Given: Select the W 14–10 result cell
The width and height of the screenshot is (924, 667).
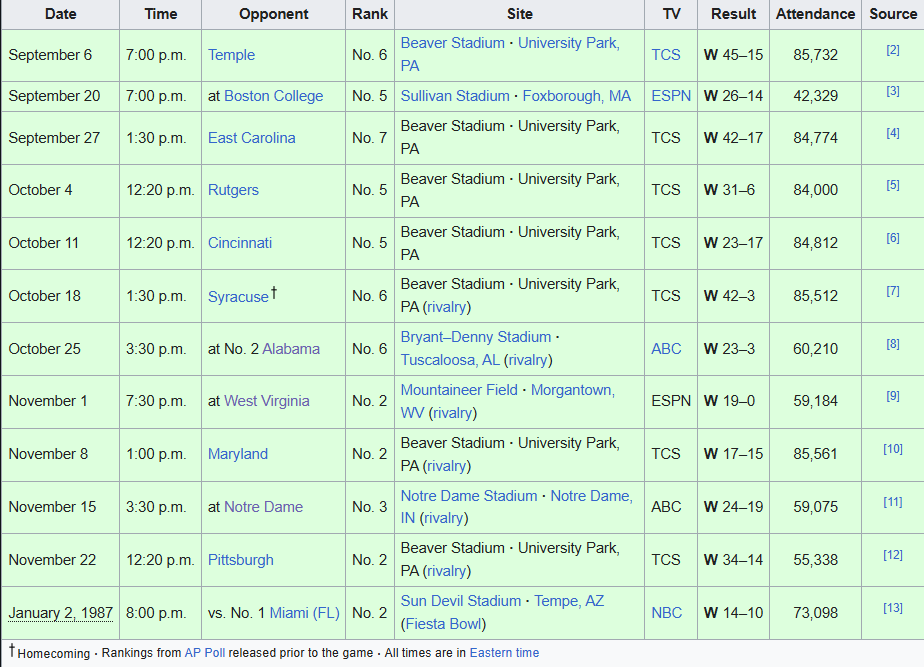Looking at the screenshot, I should point(733,613).
